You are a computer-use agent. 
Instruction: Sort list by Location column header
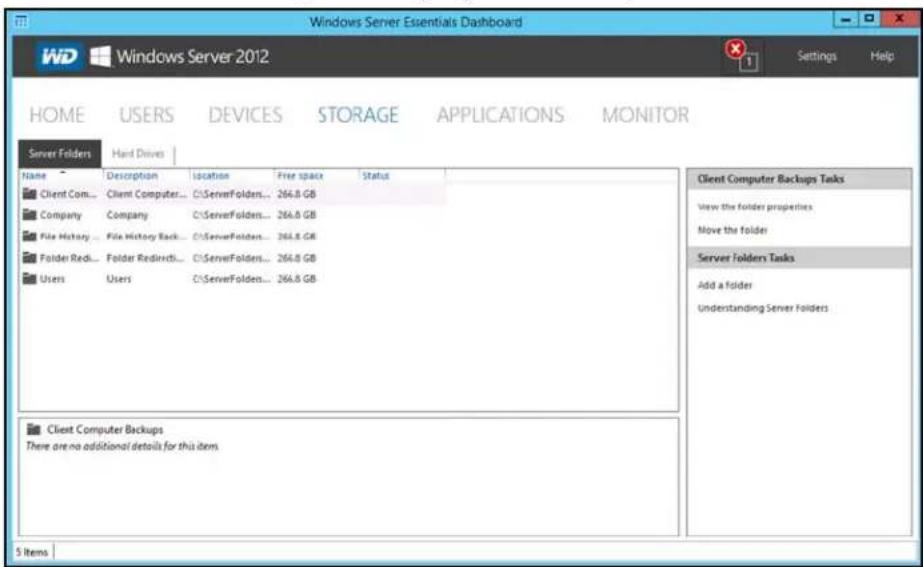(x=211, y=175)
